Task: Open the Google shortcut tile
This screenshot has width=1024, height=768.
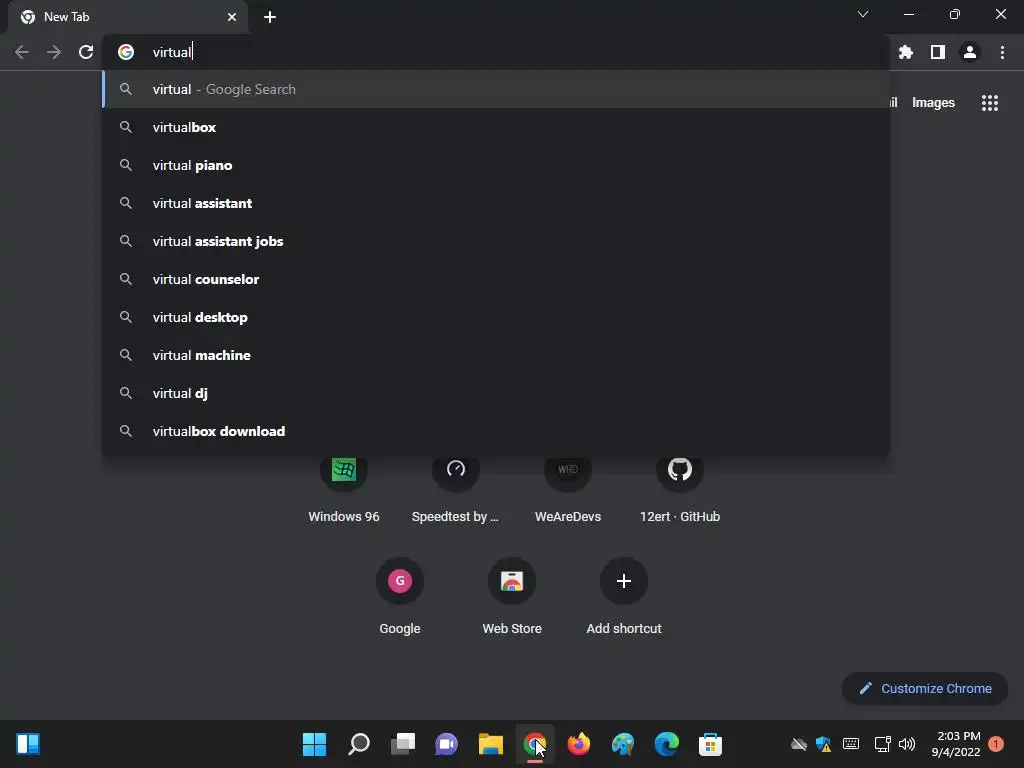Action: [x=400, y=596]
